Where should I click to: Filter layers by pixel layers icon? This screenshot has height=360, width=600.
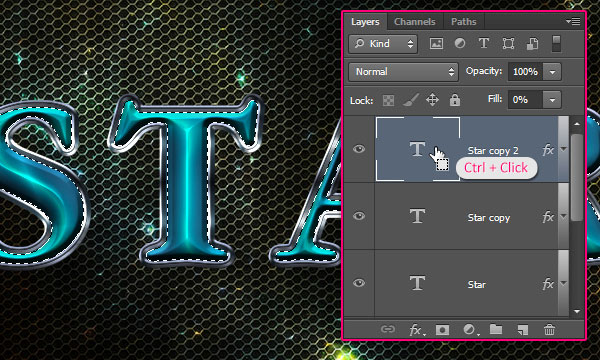pyautogui.click(x=436, y=44)
